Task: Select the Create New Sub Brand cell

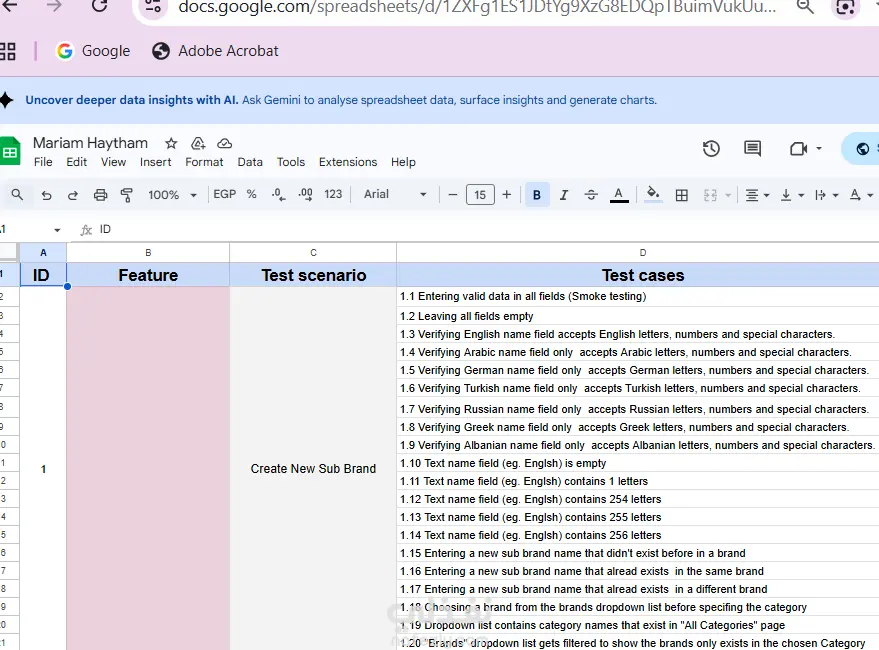Action: [x=313, y=469]
